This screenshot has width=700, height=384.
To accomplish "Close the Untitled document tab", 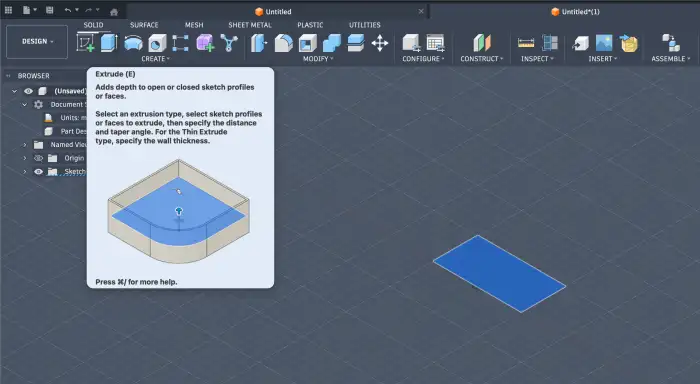I will (421, 11).
